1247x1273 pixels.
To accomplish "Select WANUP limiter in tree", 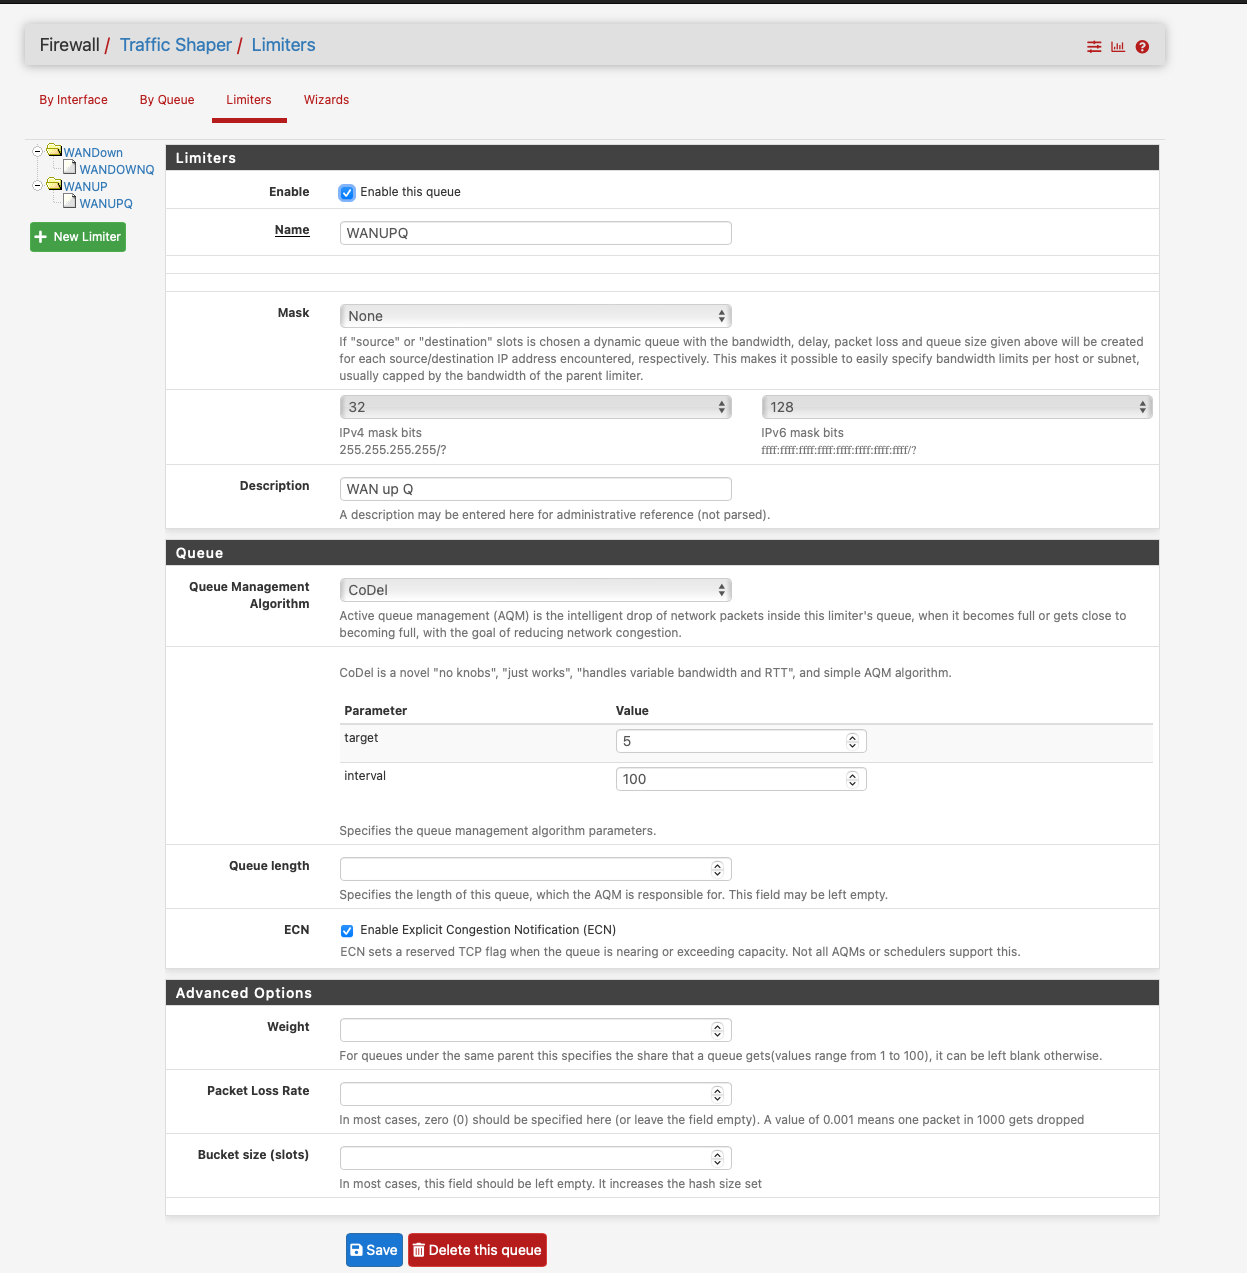I will pos(85,187).
